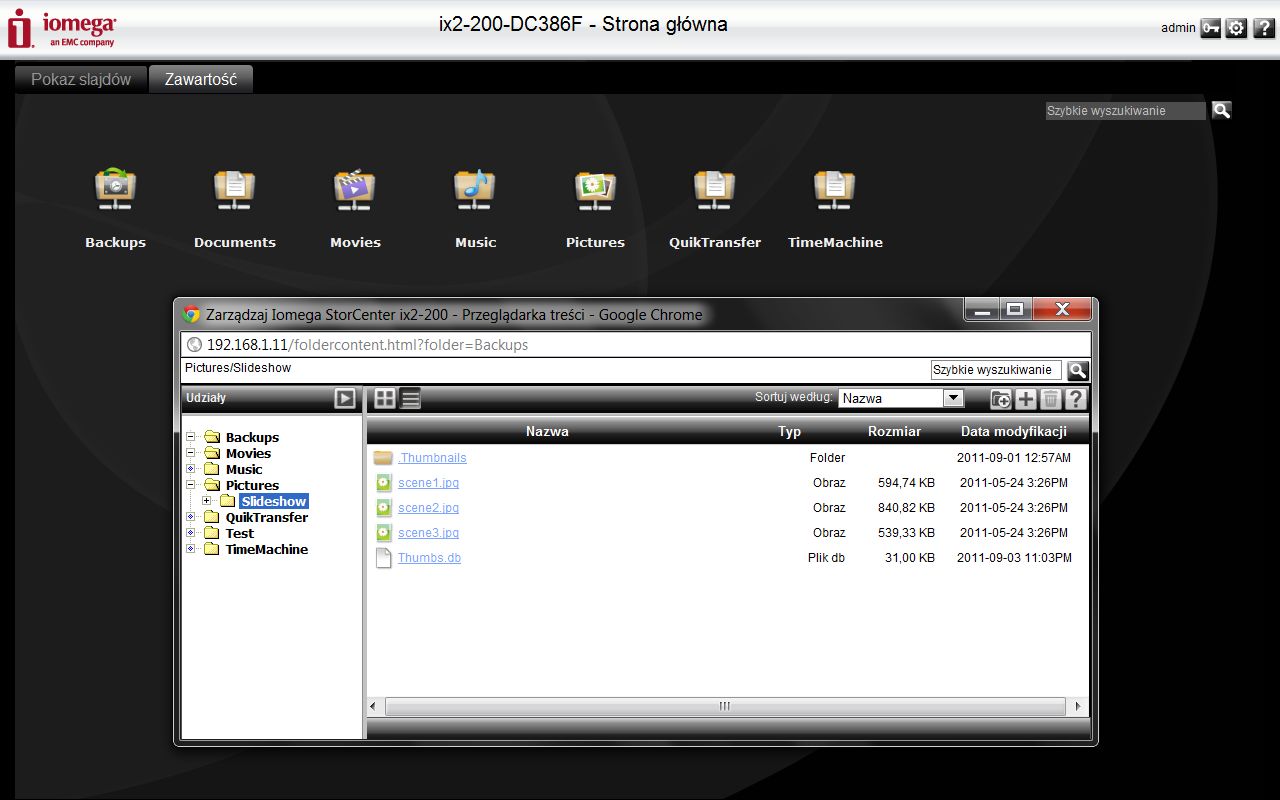Image resolution: width=1280 pixels, height=800 pixels.
Task: Click the search magnifier in popup window
Action: pyautogui.click(x=1077, y=370)
